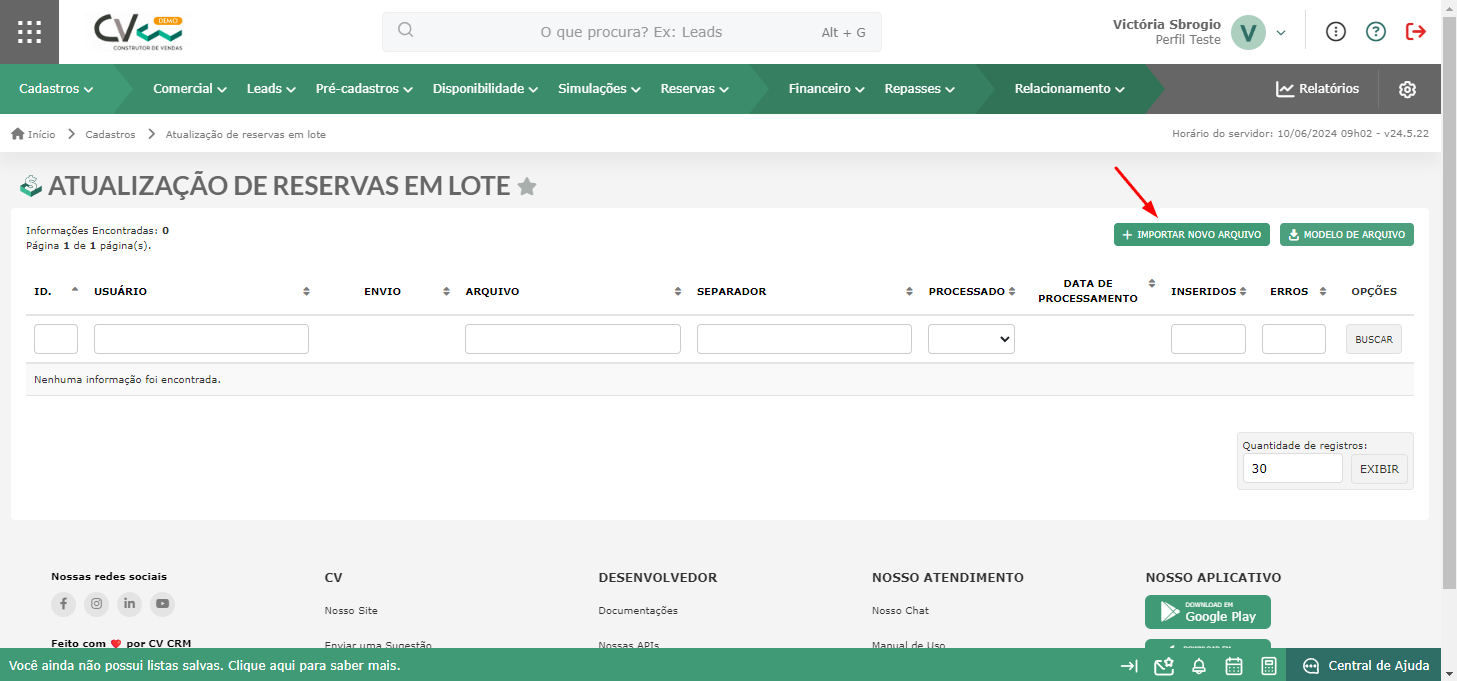Click the search magnifier icon
This screenshot has width=1457, height=681.
[405, 30]
